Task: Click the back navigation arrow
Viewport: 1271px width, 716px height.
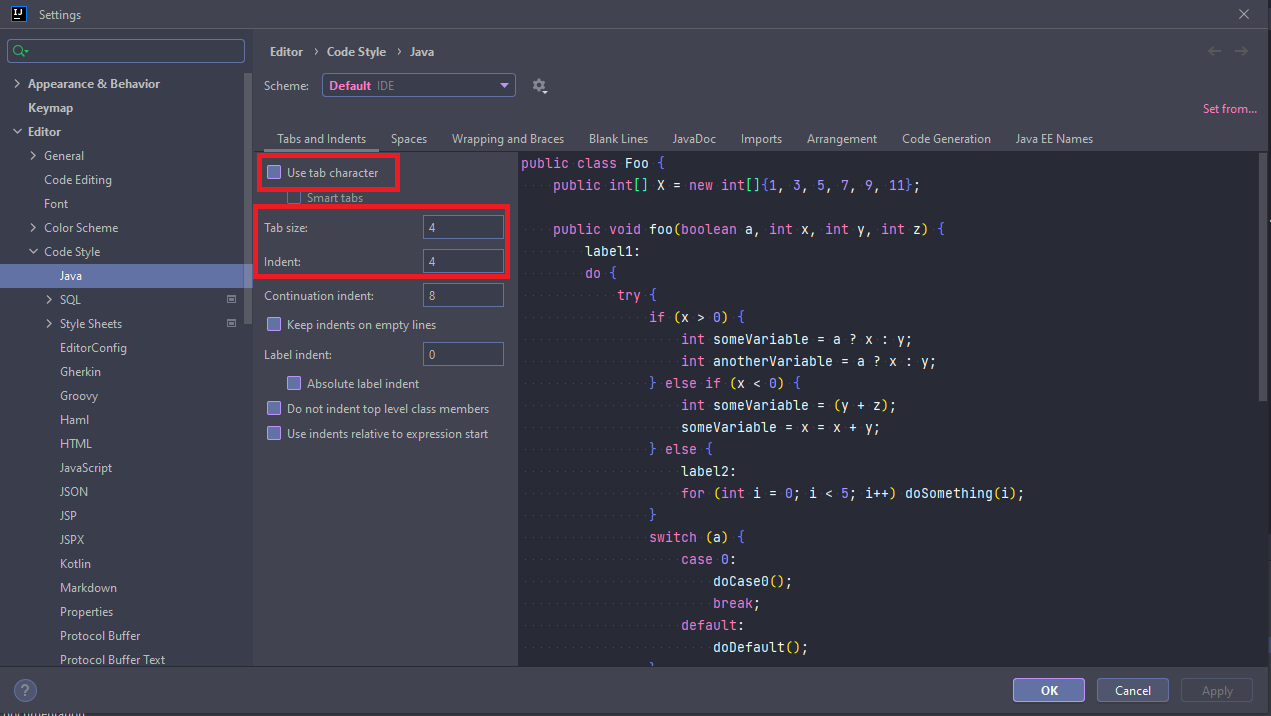Action: (x=1214, y=51)
